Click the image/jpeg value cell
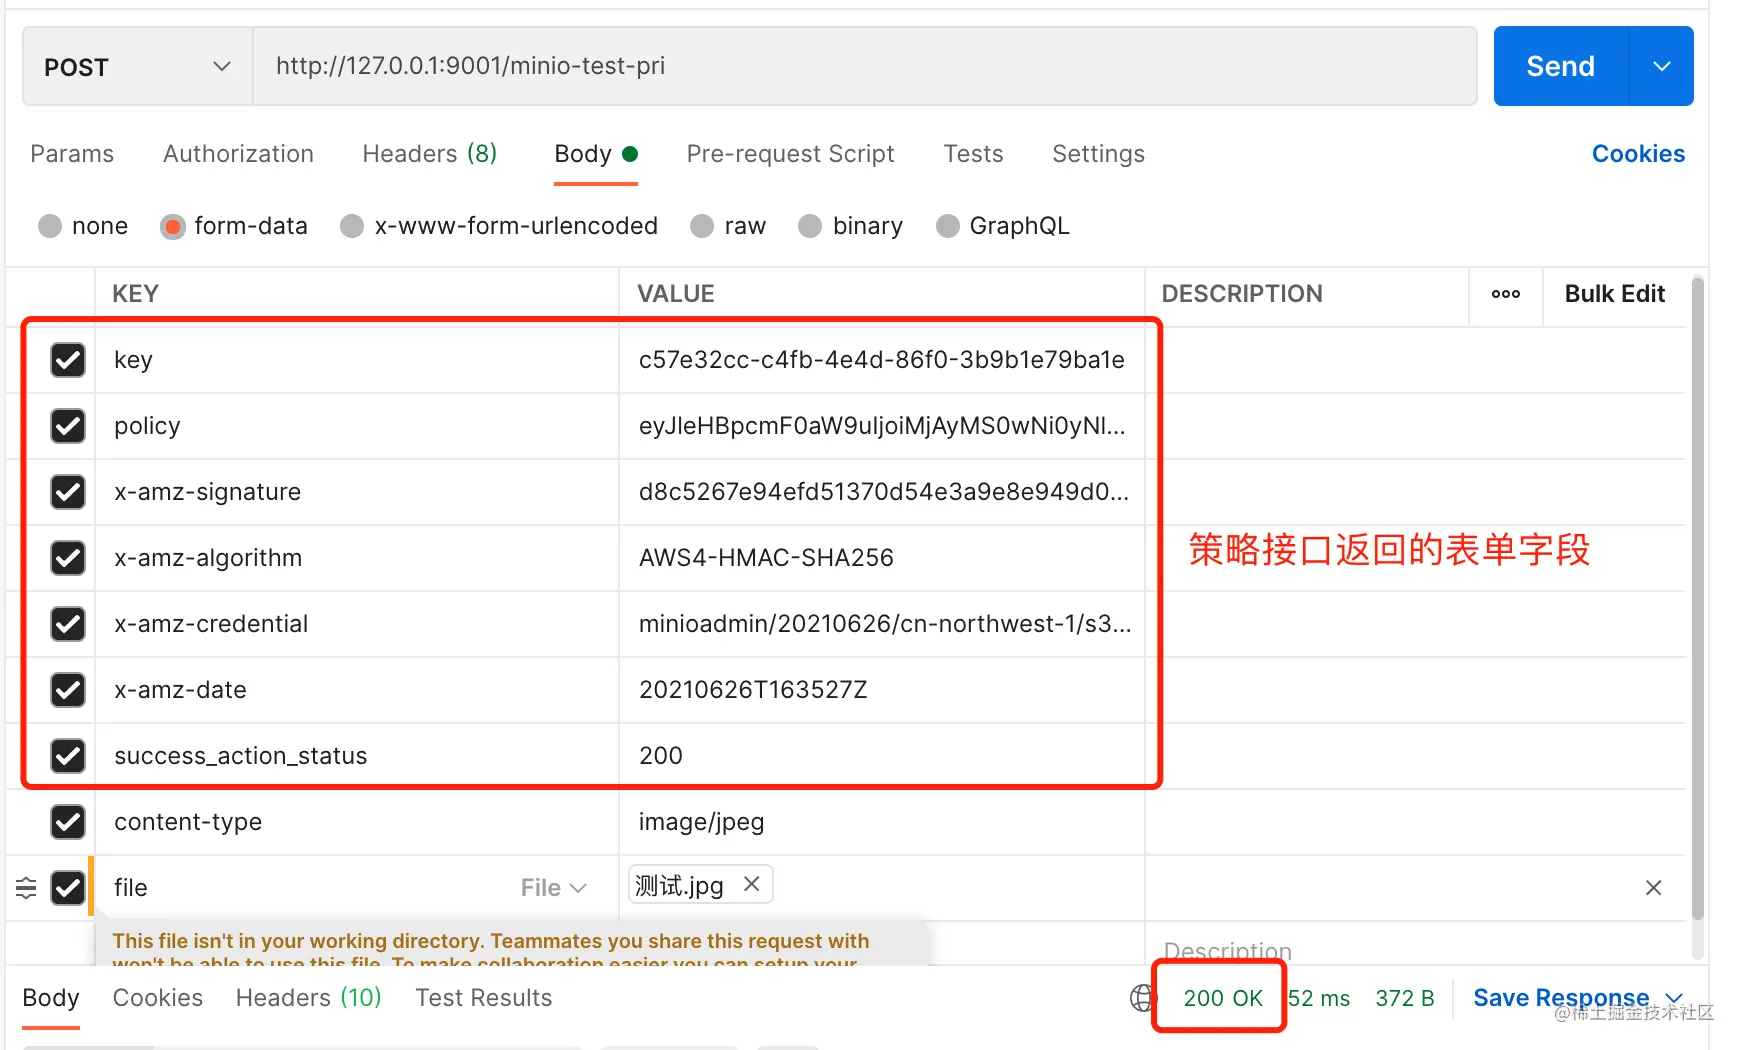 click(x=881, y=822)
